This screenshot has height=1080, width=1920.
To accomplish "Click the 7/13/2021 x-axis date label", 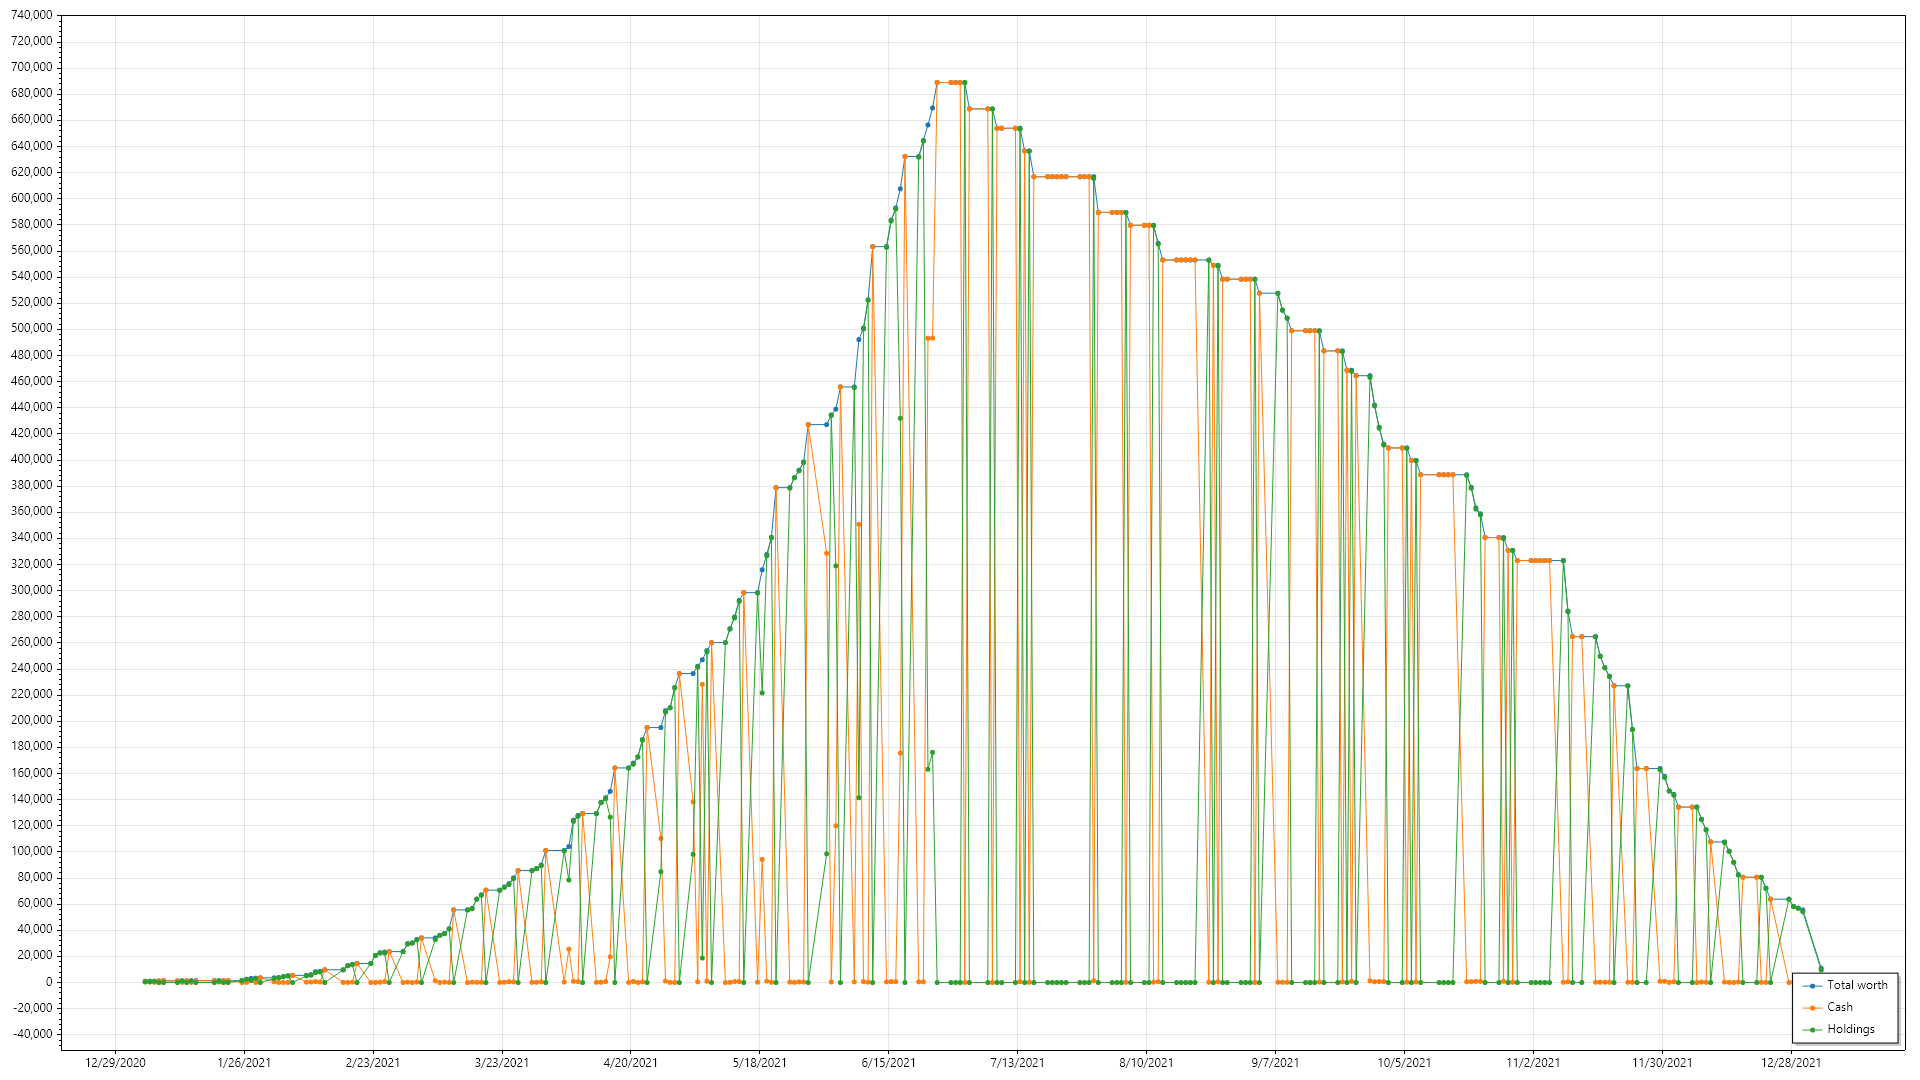I will pos(1017,1063).
